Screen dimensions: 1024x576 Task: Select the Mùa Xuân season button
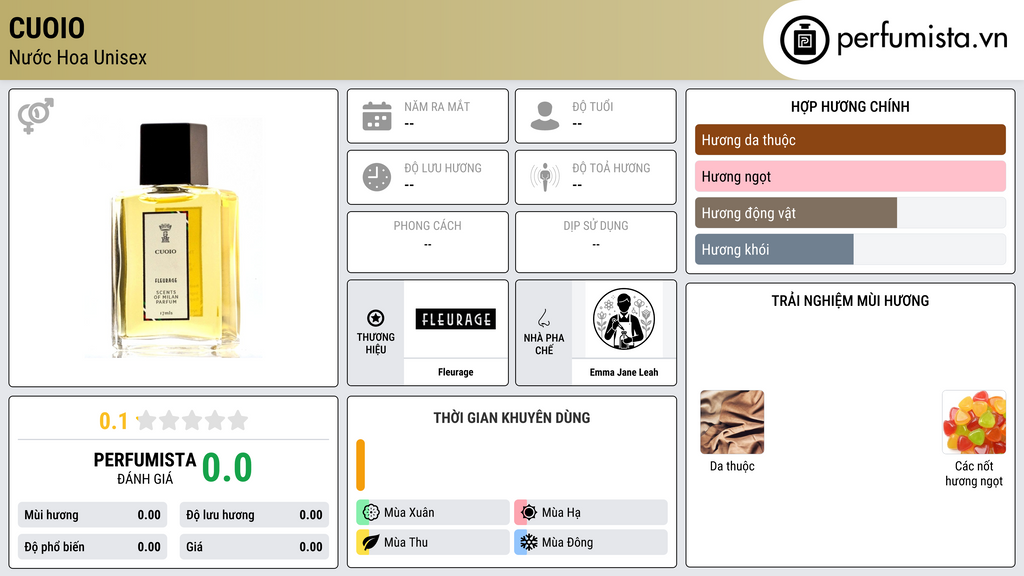coord(432,513)
